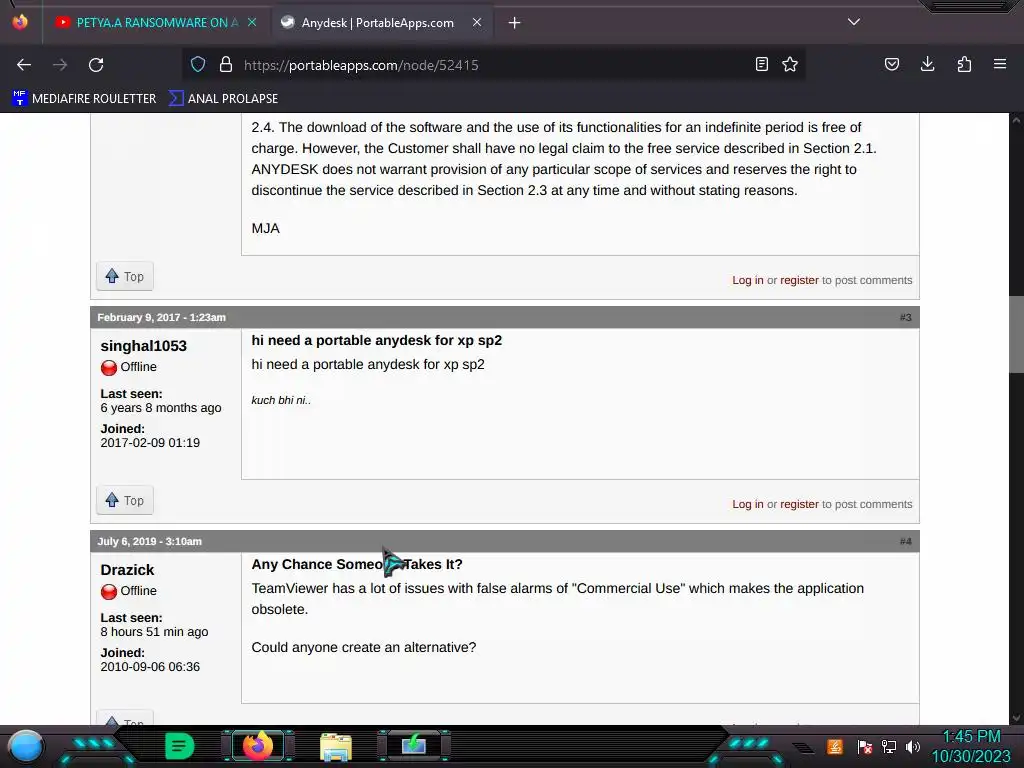
Task: Click Top button below the MJA comment
Action: pos(125,276)
